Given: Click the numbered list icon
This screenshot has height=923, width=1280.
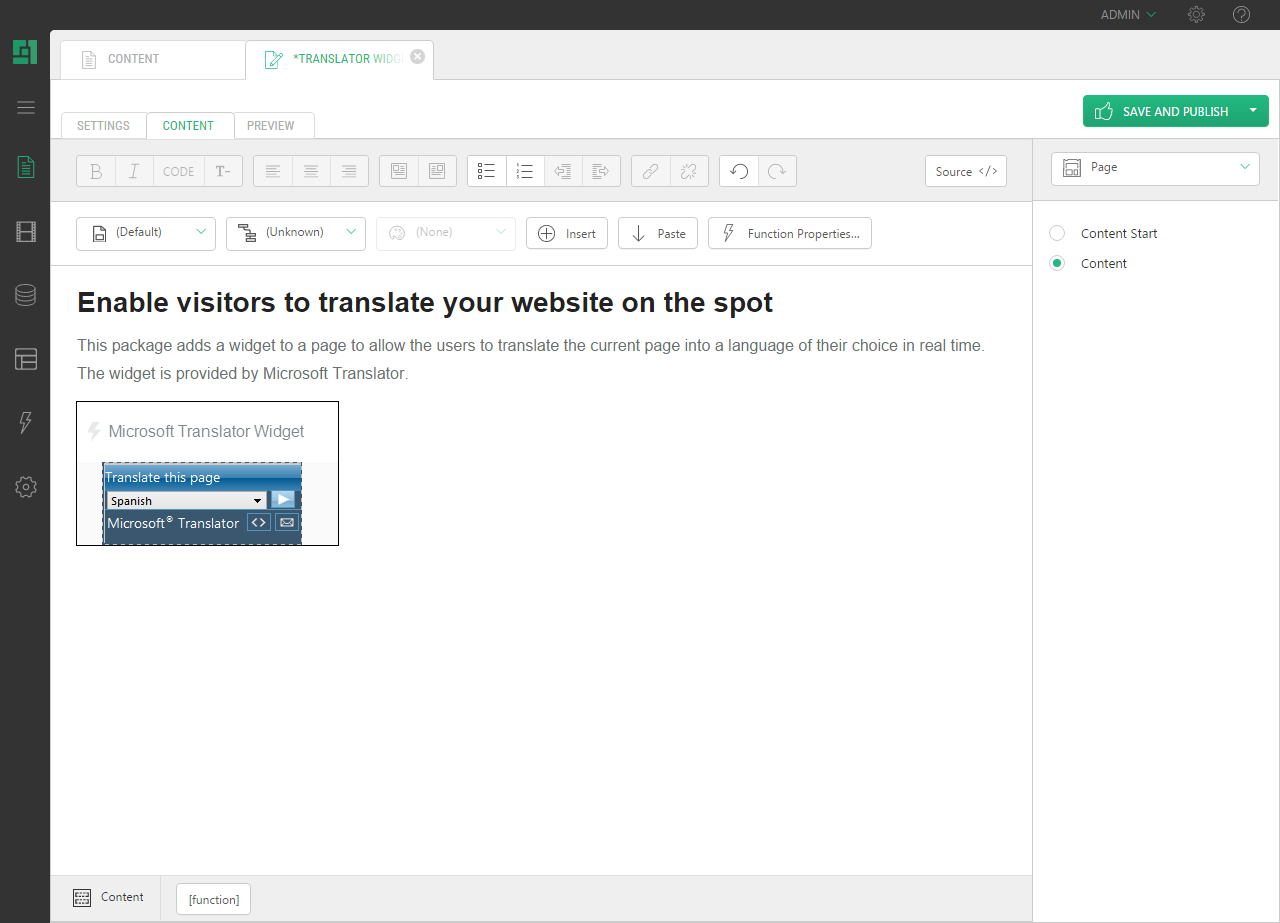Looking at the screenshot, I should [x=525, y=171].
